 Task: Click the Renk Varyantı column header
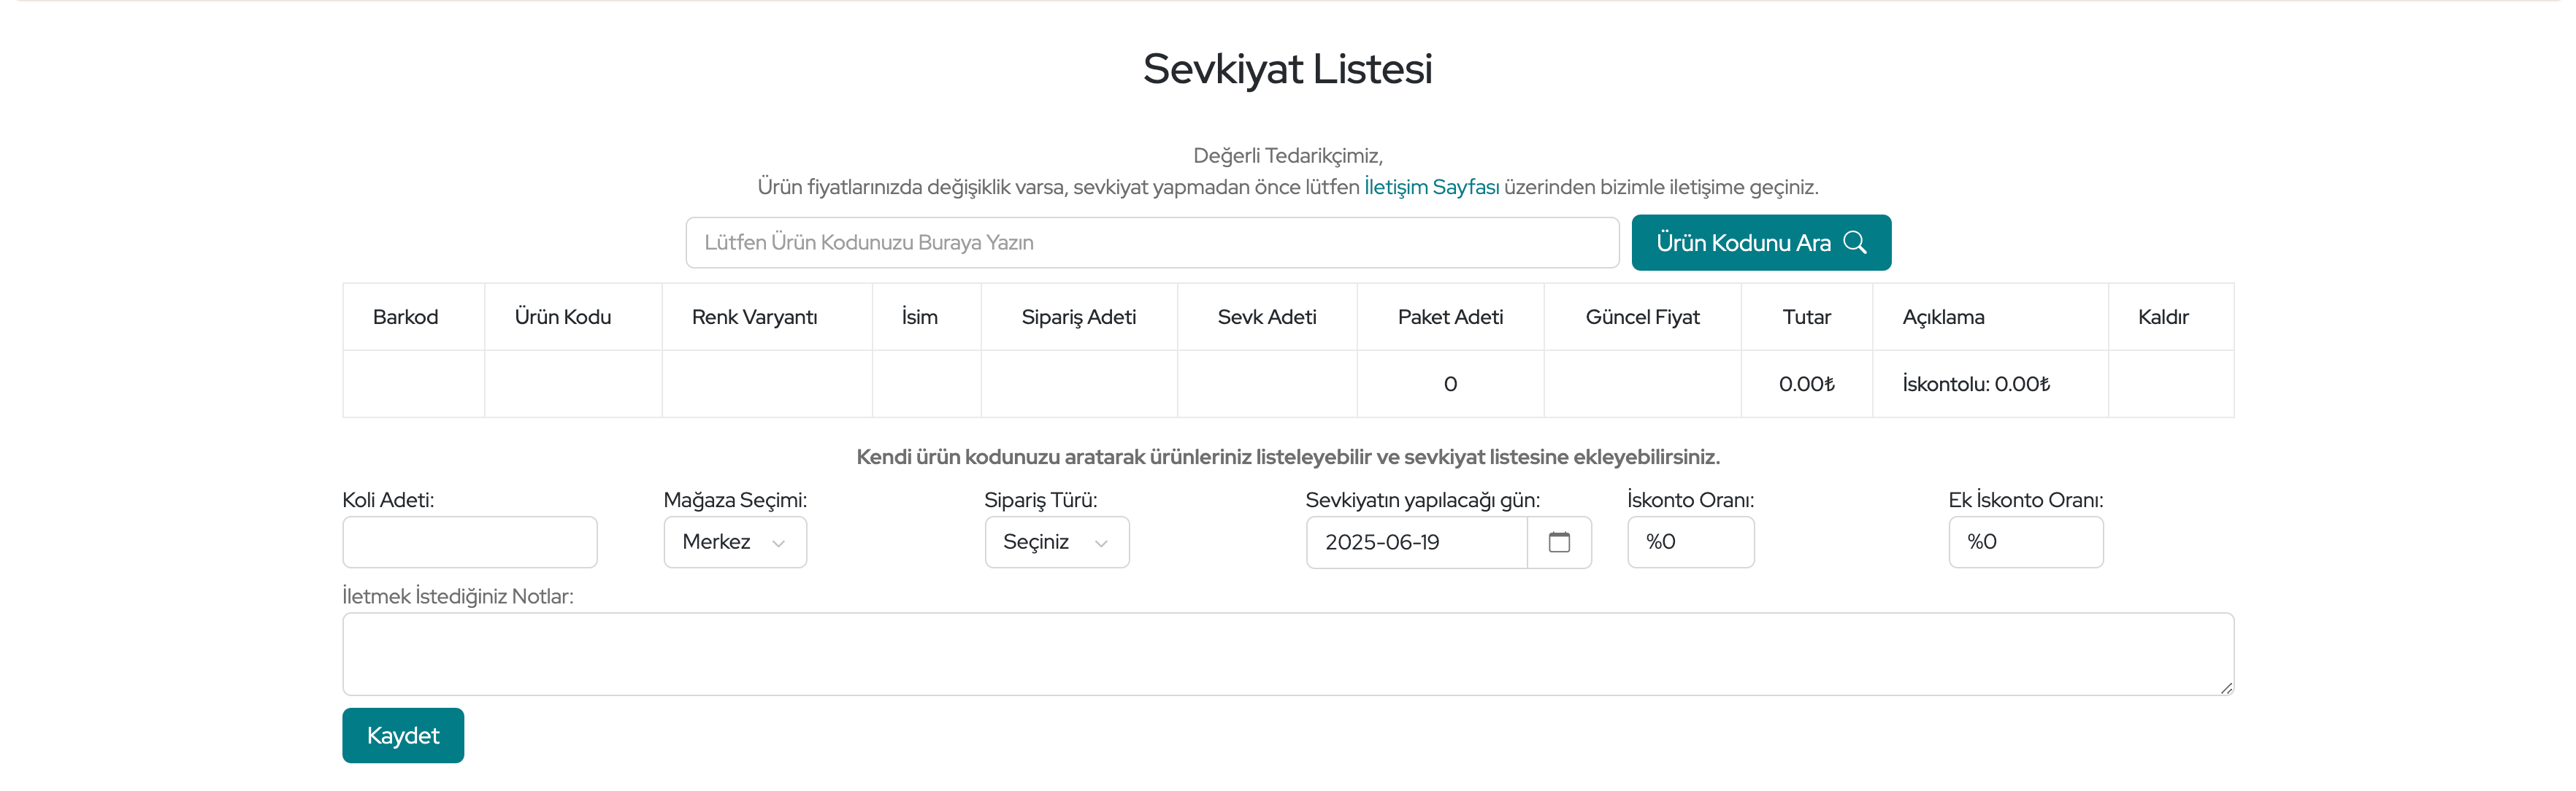point(754,317)
